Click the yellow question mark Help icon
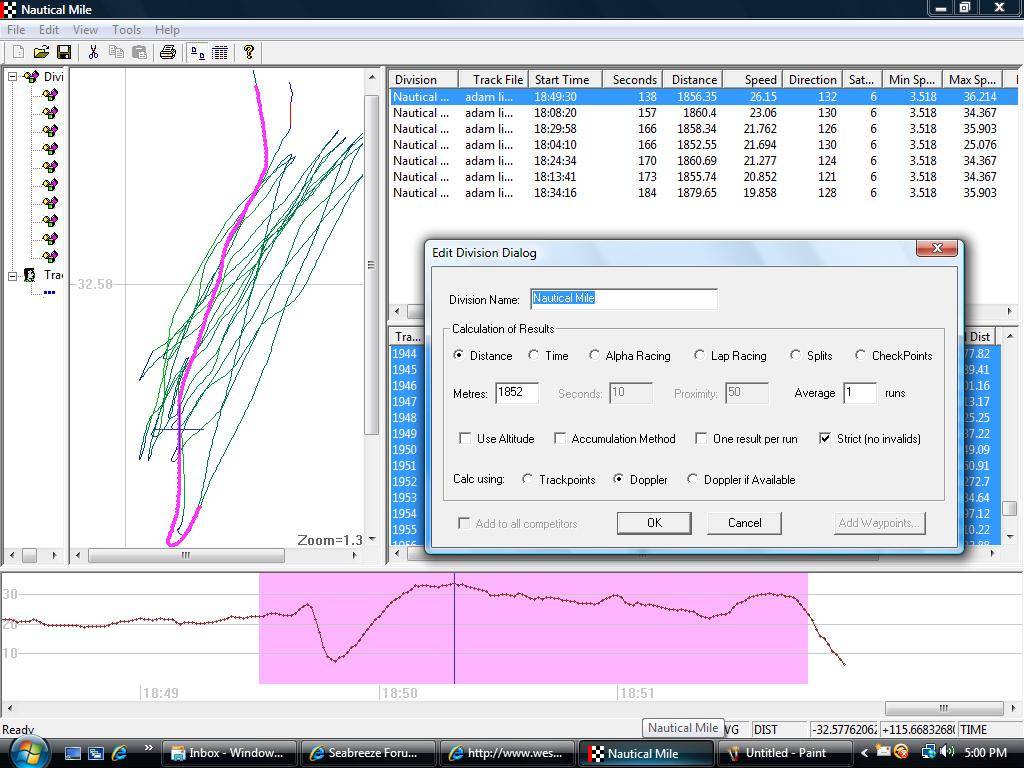Screen dimensions: 1024x768 [x=249, y=52]
